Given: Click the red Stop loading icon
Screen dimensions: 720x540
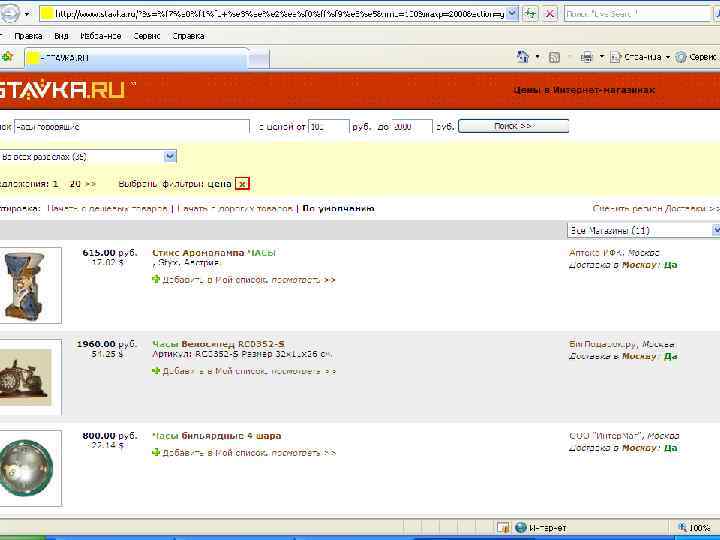Looking at the screenshot, I should pyautogui.click(x=549, y=14).
